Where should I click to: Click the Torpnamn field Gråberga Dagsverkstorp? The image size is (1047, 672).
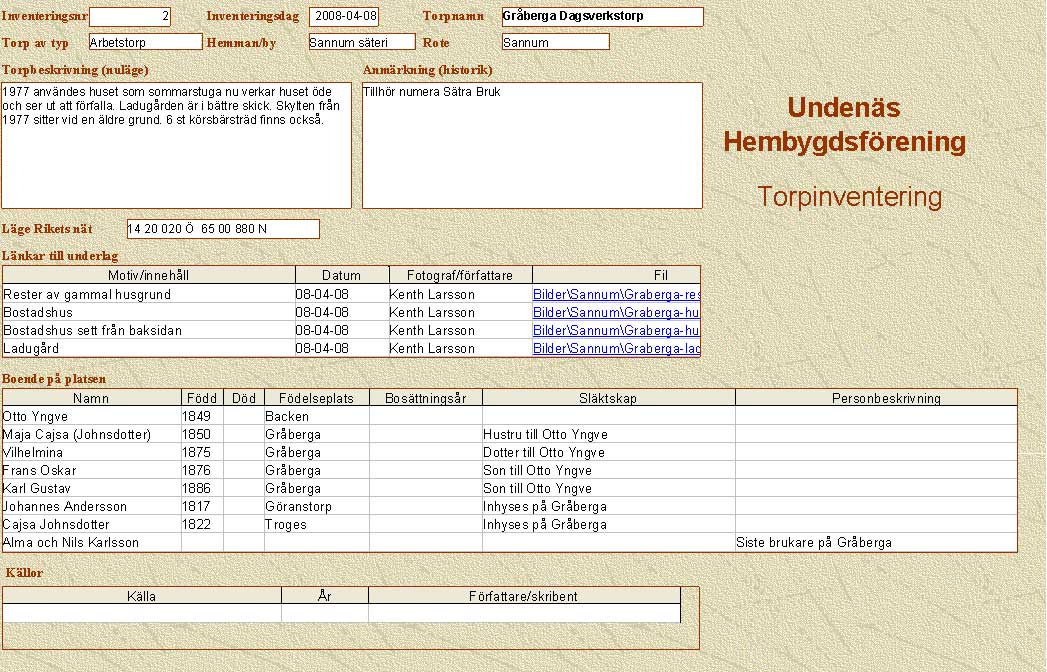click(x=602, y=17)
